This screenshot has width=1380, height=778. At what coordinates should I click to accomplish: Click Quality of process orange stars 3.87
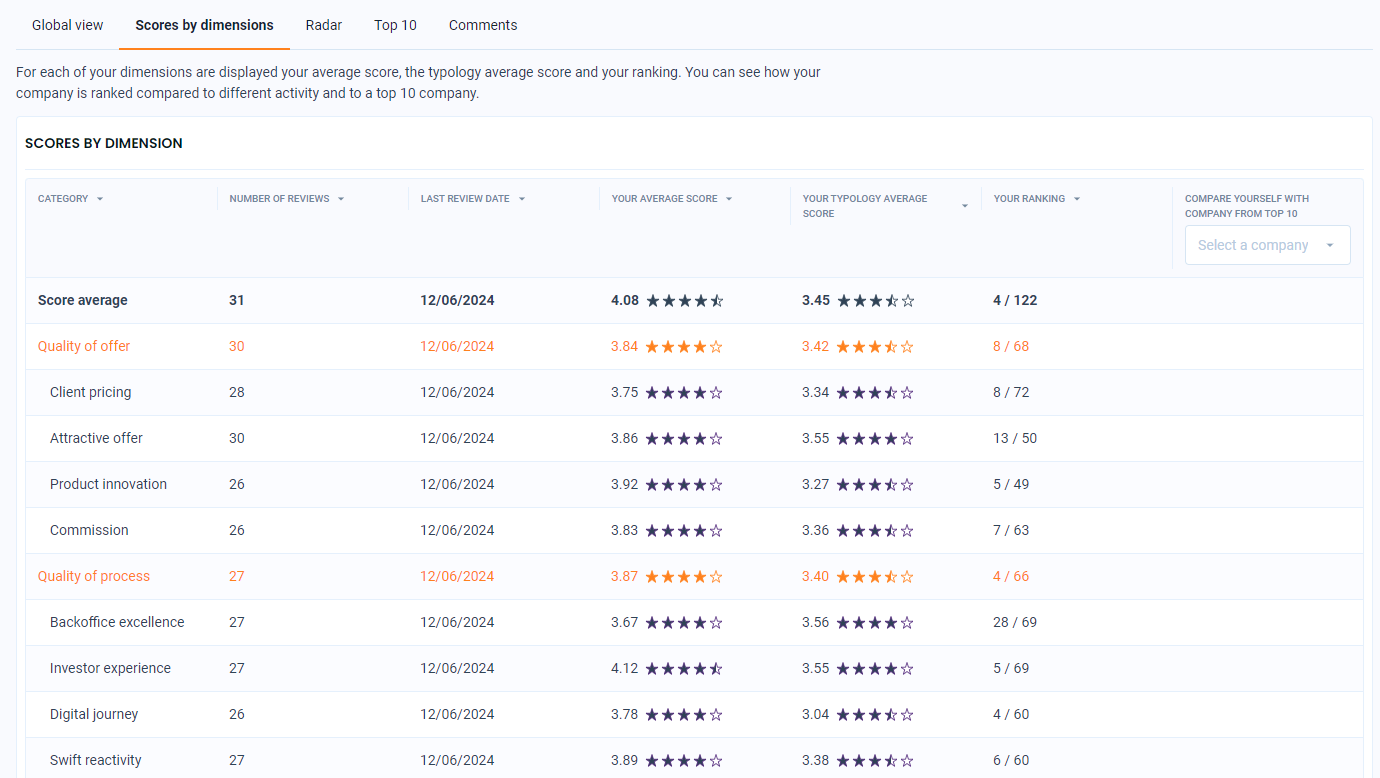[x=684, y=576]
